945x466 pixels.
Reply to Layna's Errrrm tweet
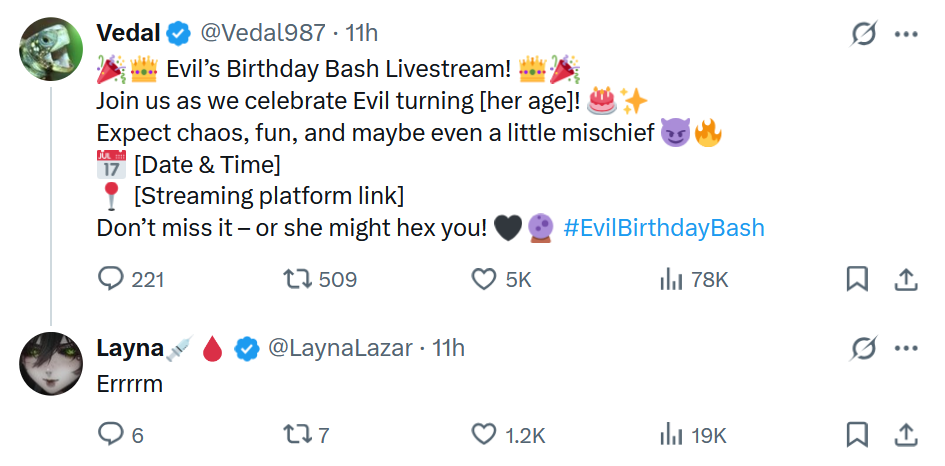[110, 434]
